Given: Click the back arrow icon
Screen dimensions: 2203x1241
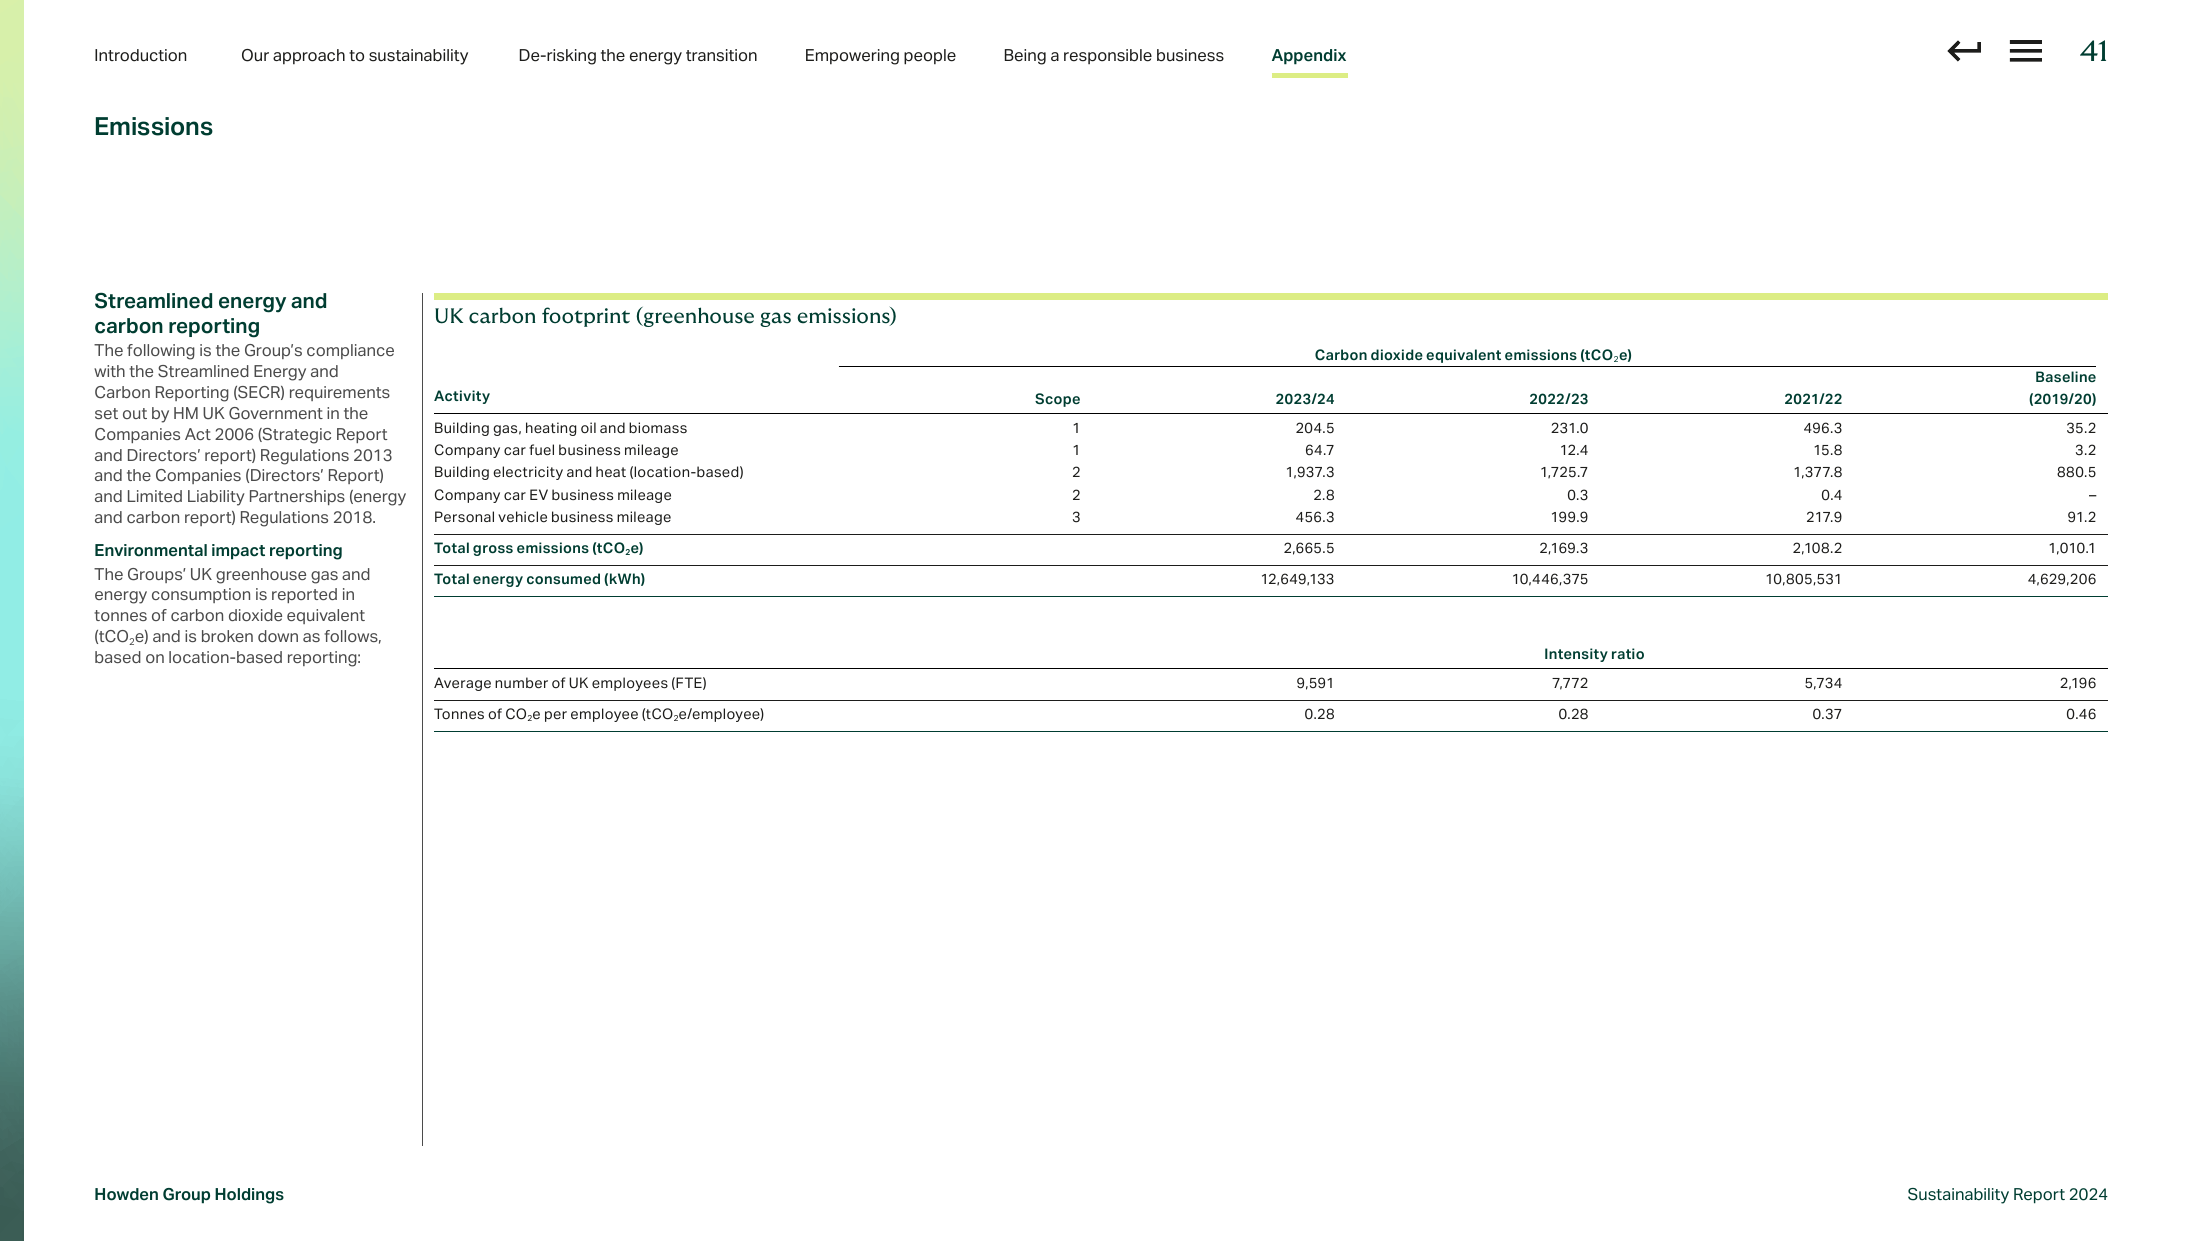Looking at the screenshot, I should tap(1964, 51).
